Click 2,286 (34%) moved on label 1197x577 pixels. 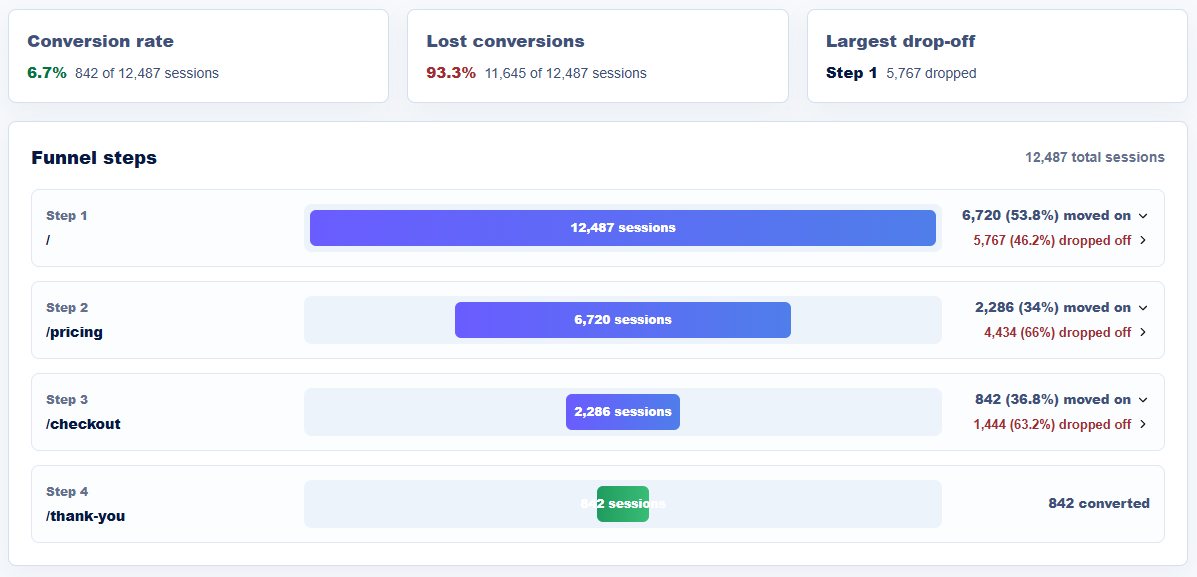[1053, 308]
